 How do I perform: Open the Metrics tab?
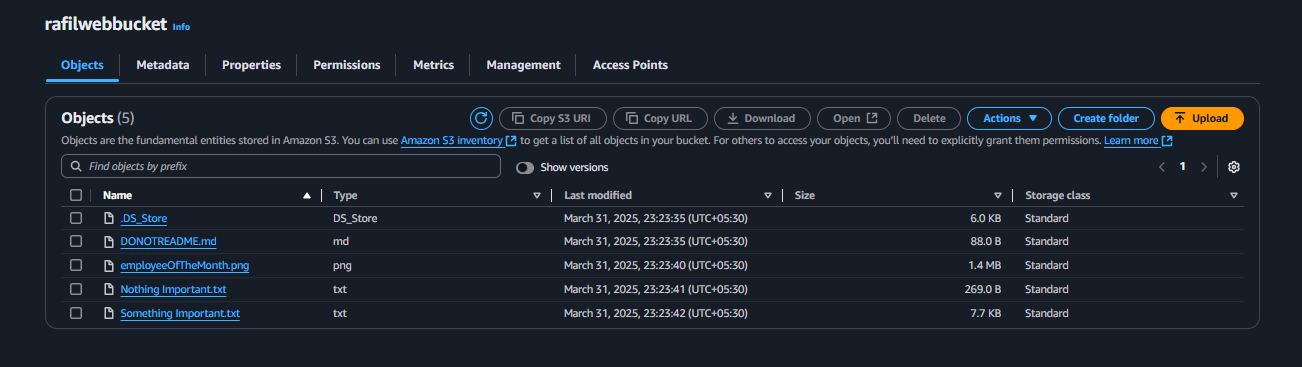click(x=433, y=65)
